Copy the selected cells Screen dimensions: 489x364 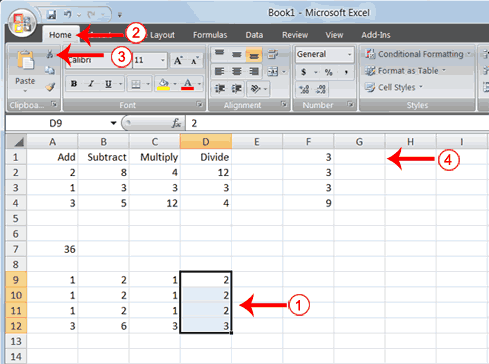50,70
